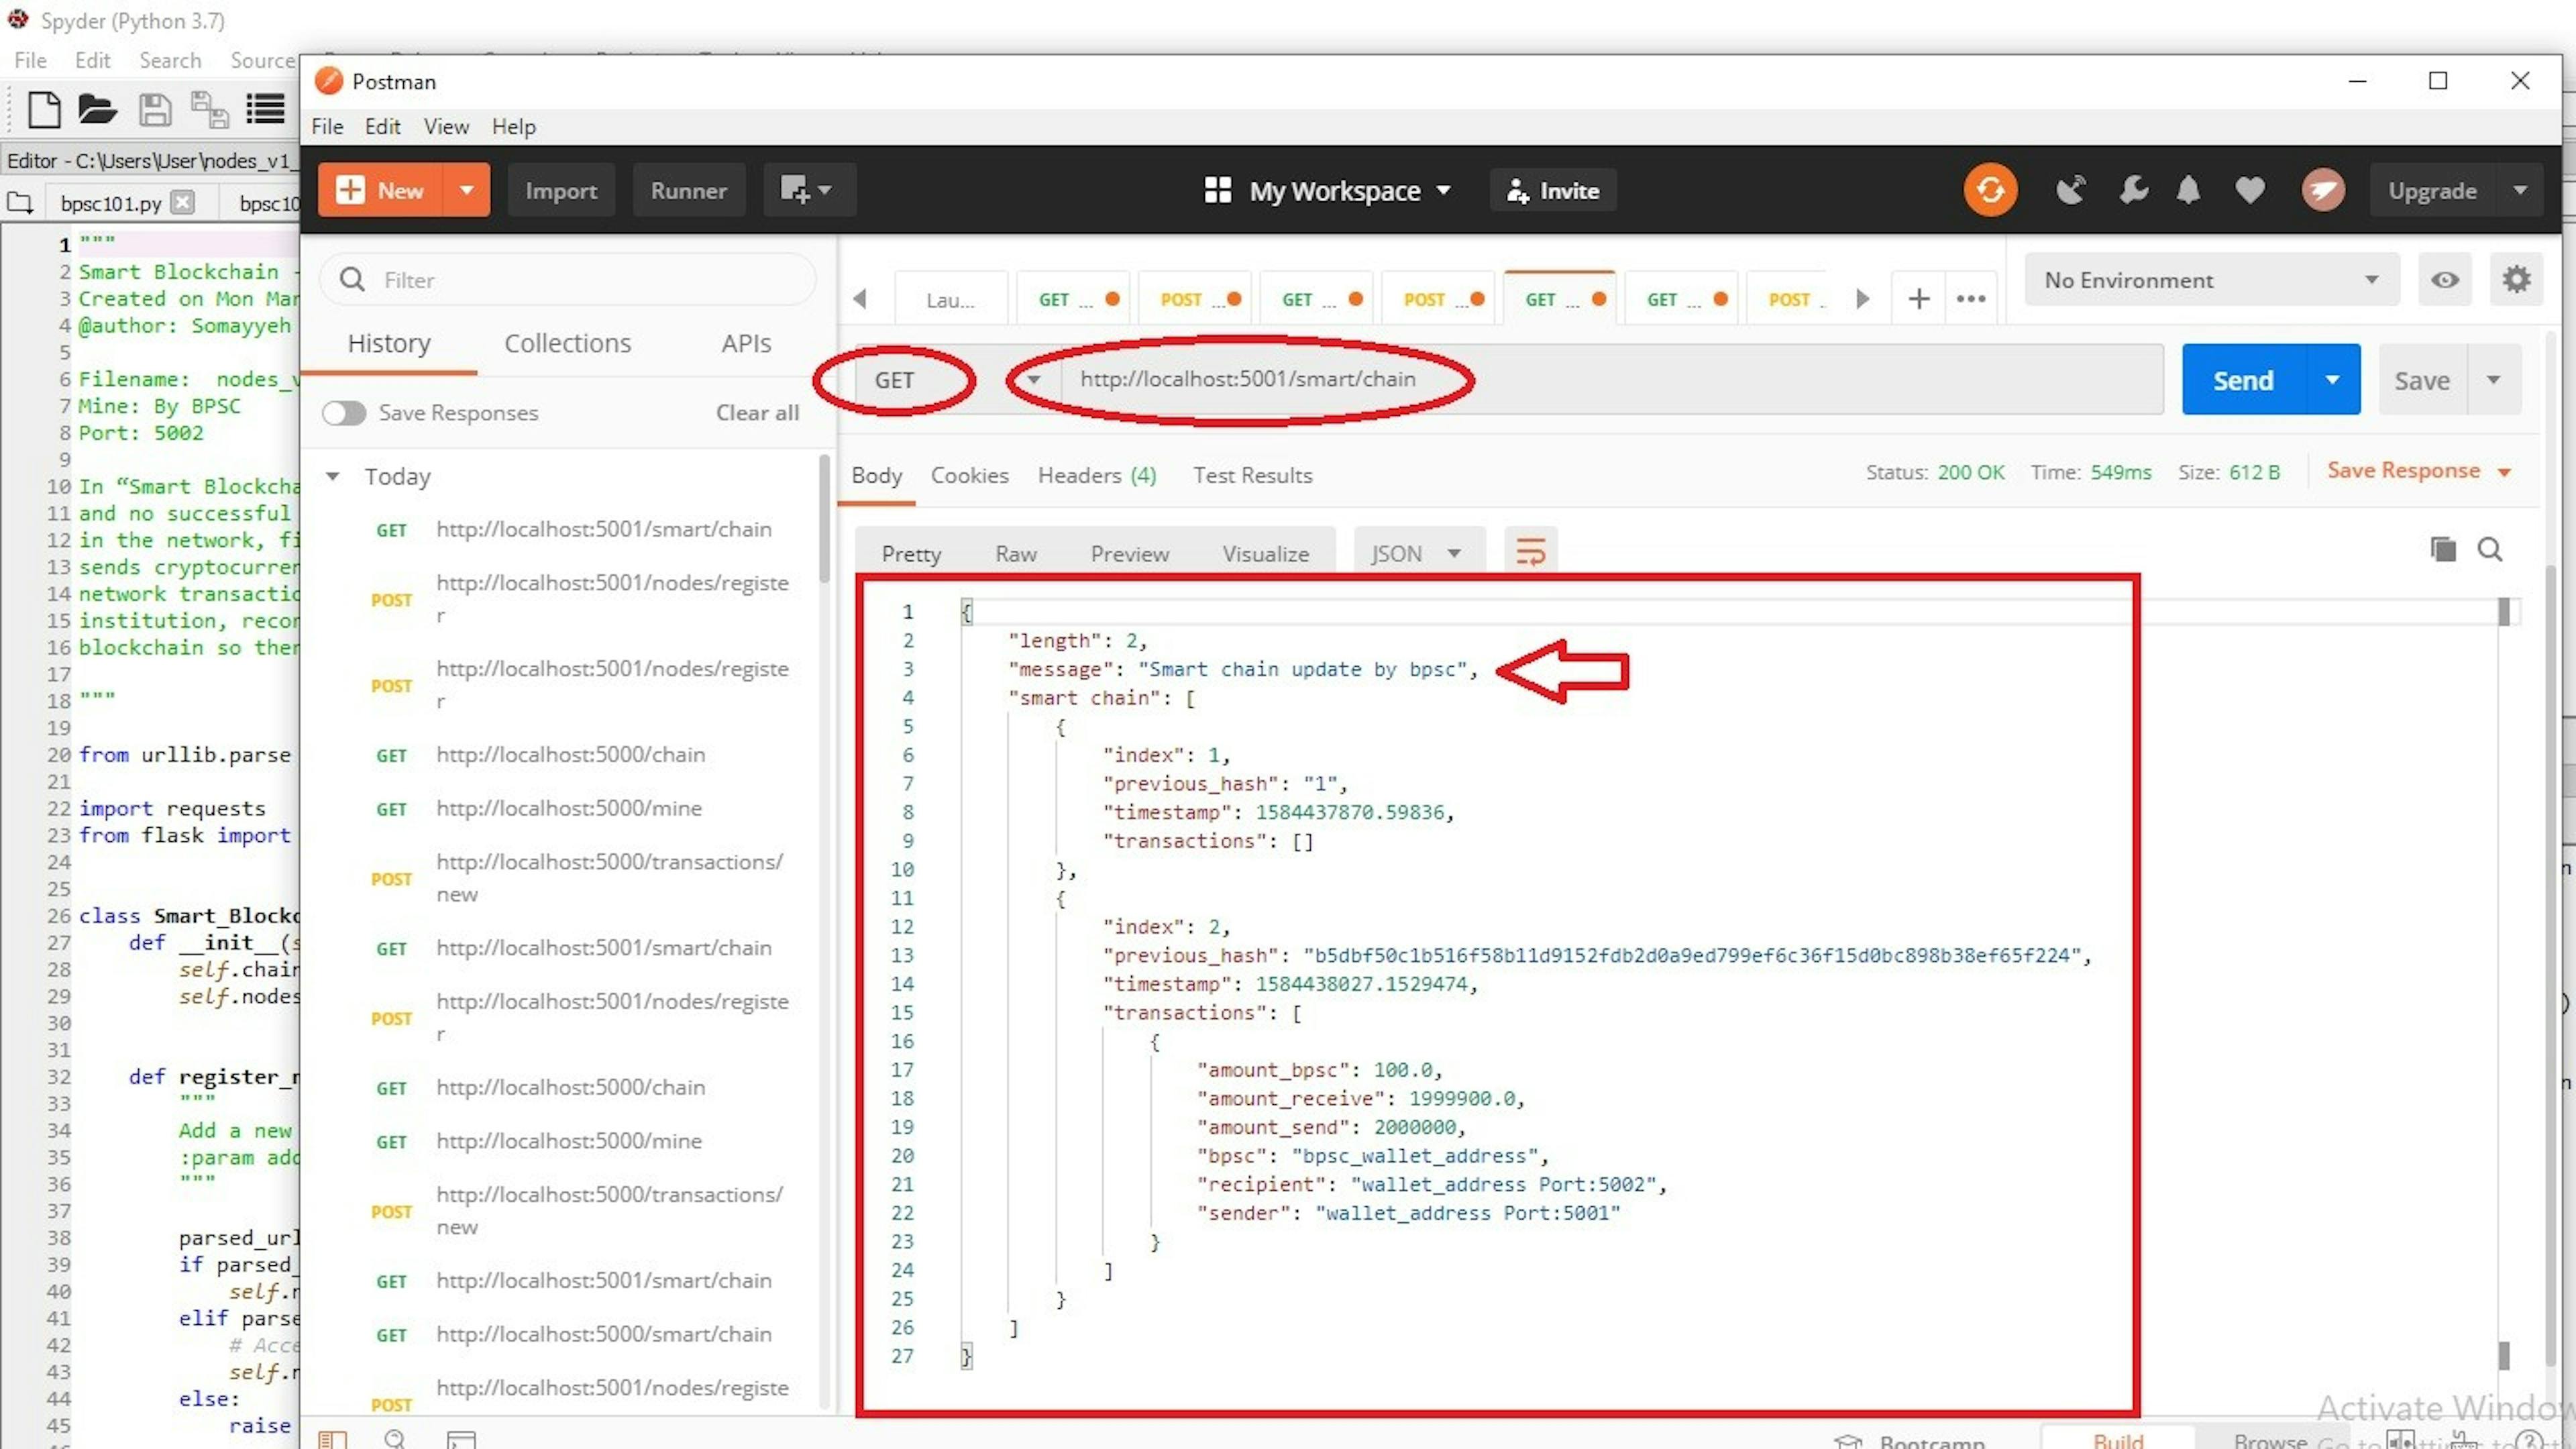Click the history list scrollbar
2576x1449 pixels.
tap(824, 520)
